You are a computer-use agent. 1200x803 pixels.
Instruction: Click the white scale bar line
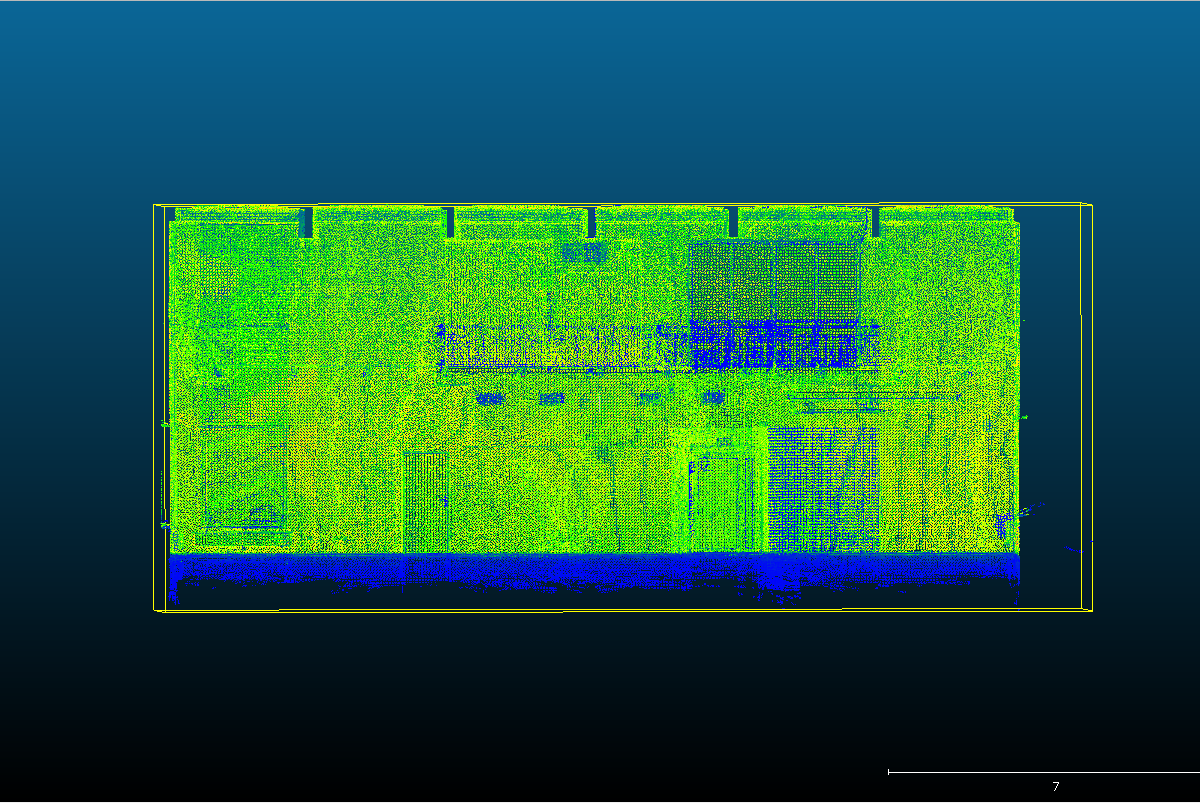1040,772
